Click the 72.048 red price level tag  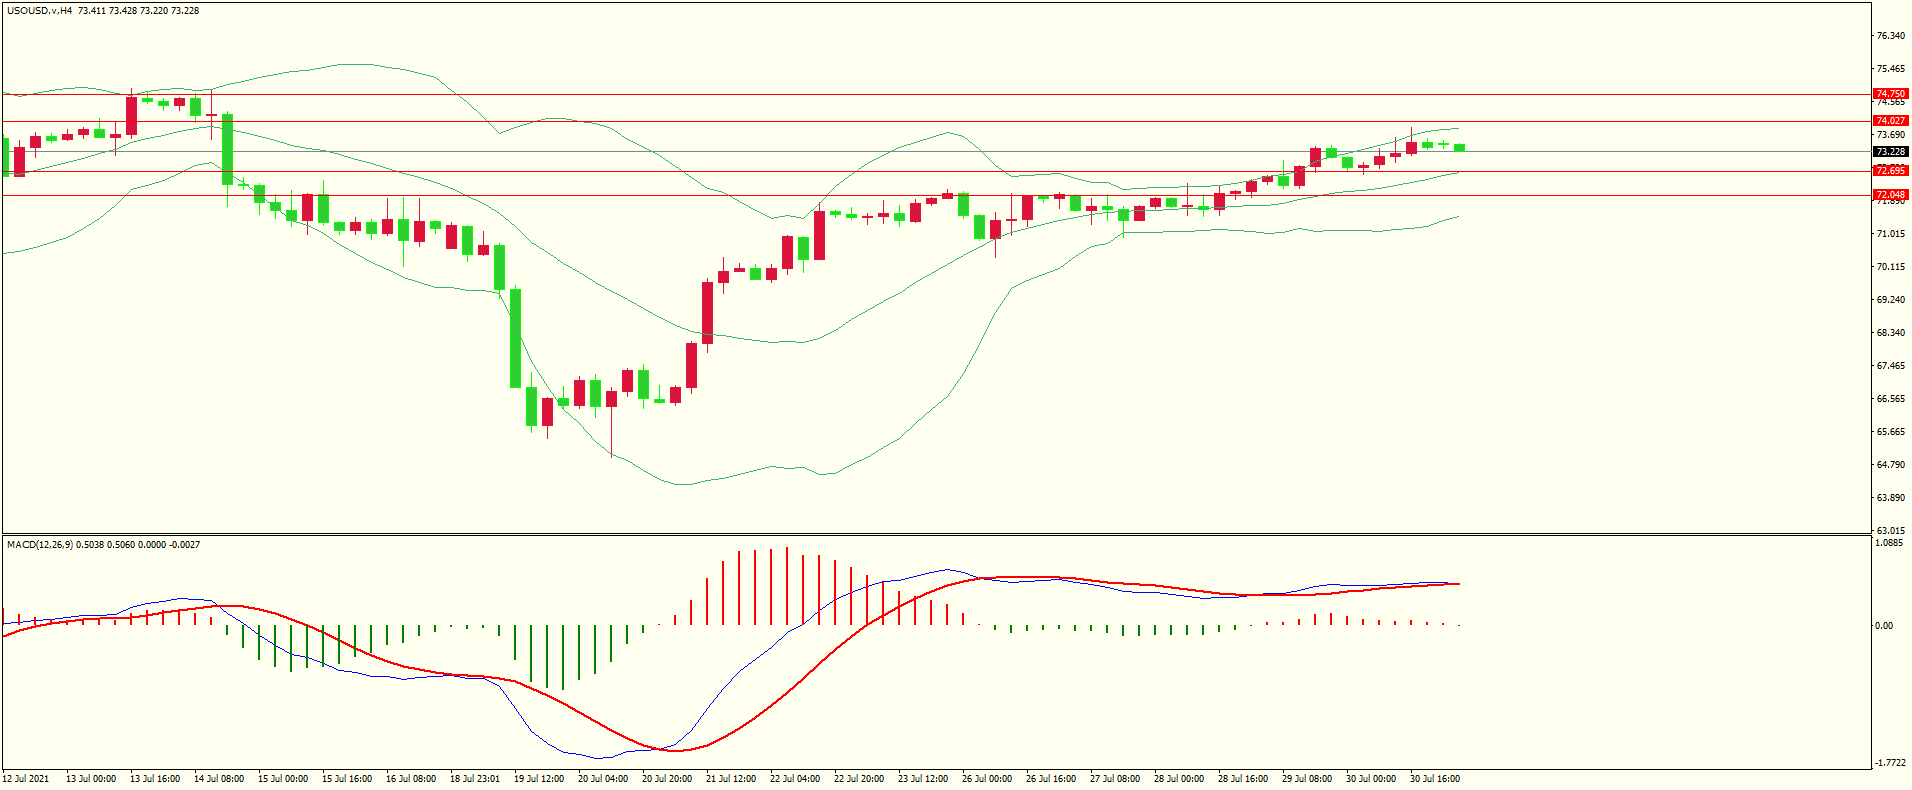(1890, 195)
